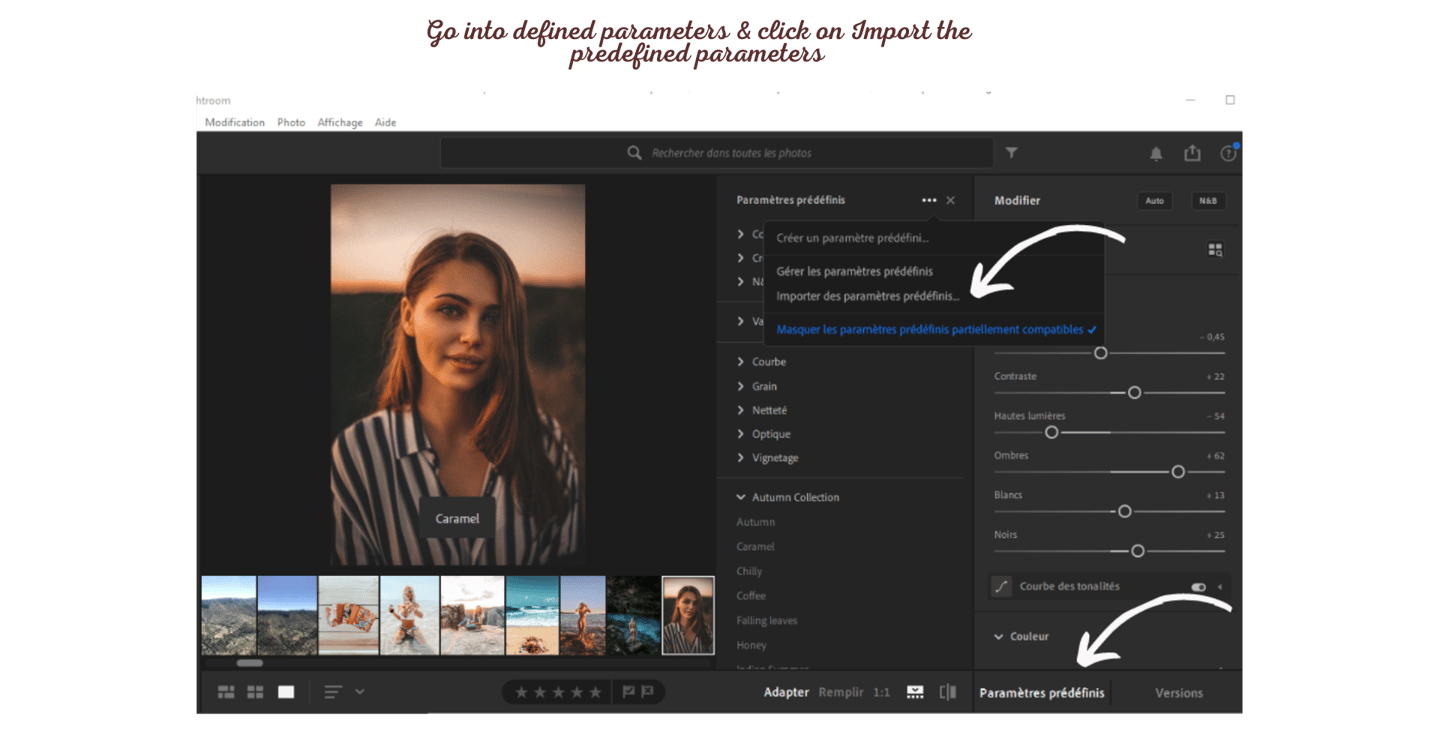
Task: Switch to photo grid view icon
Action: click(x=226, y=692)
